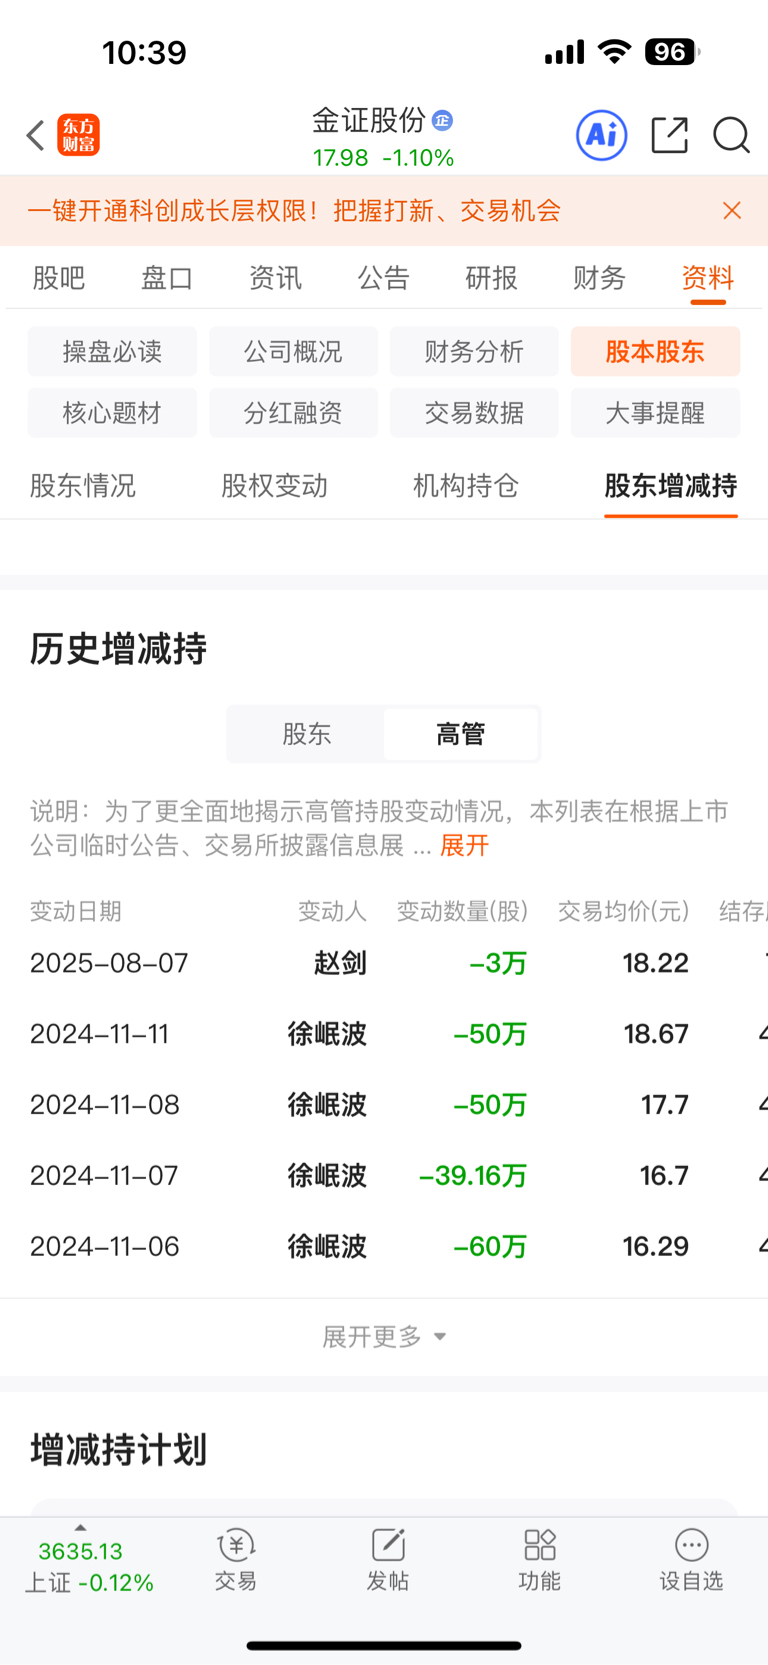Select the 股东增减持 sub-tab
The width and height of the screenshot is (768, 1665).
[671, 486]
